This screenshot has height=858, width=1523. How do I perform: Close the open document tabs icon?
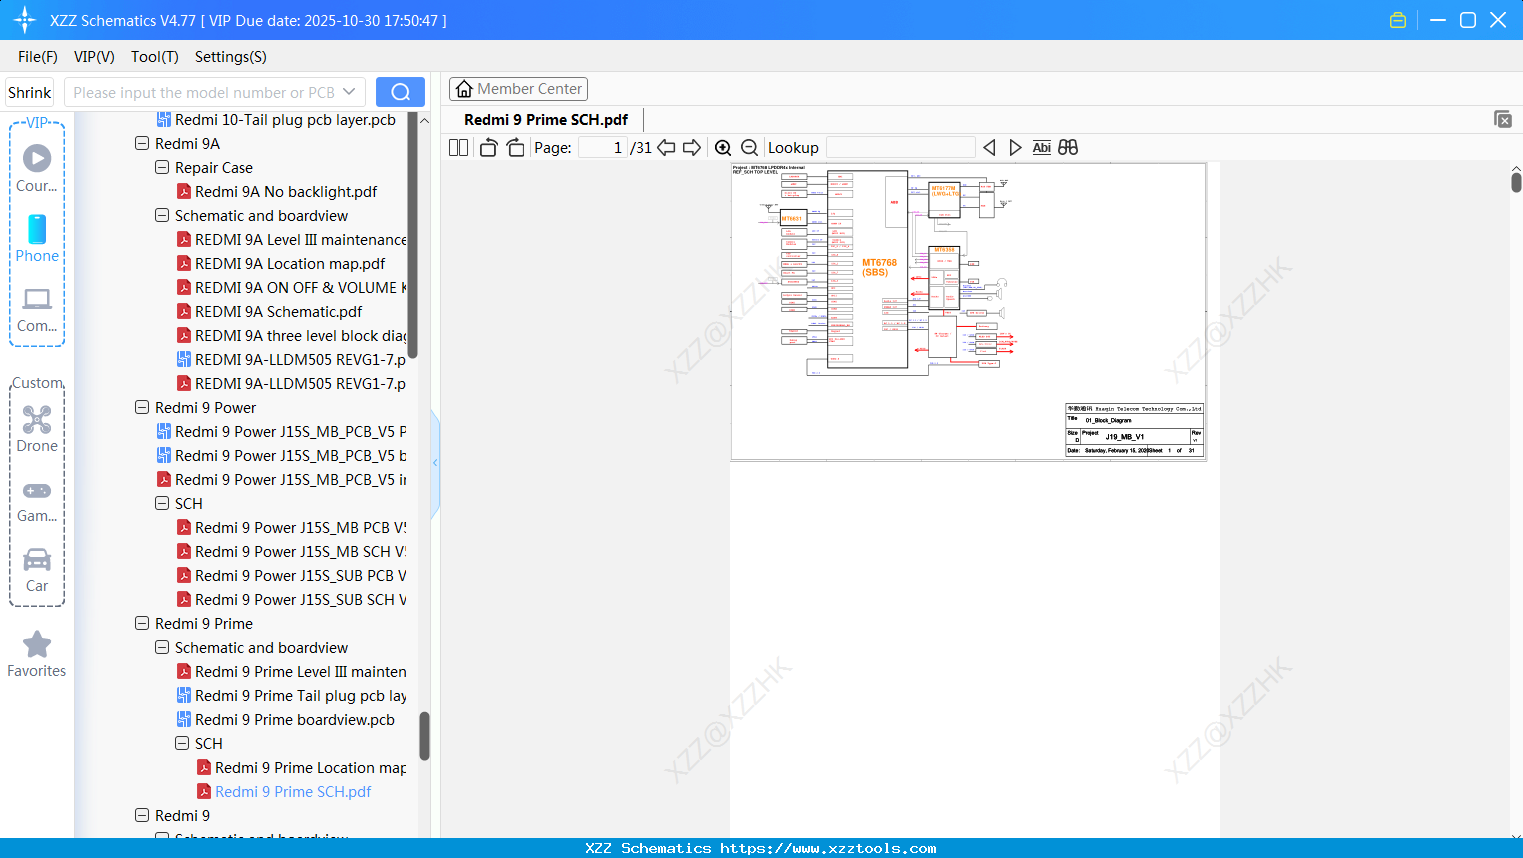coord(1503,119)
